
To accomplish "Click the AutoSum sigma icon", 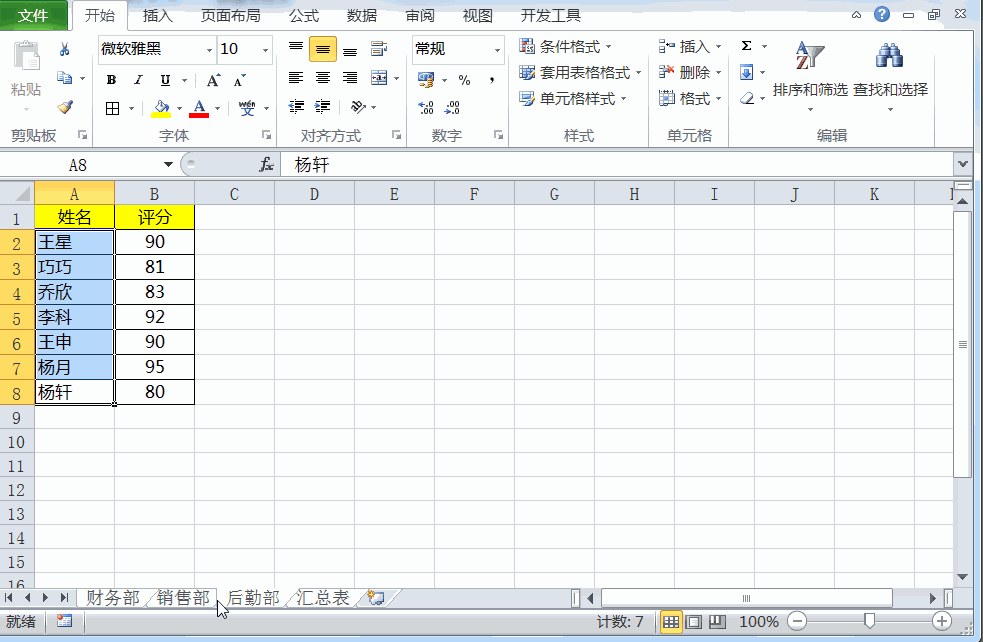I will tap(746, 46).
